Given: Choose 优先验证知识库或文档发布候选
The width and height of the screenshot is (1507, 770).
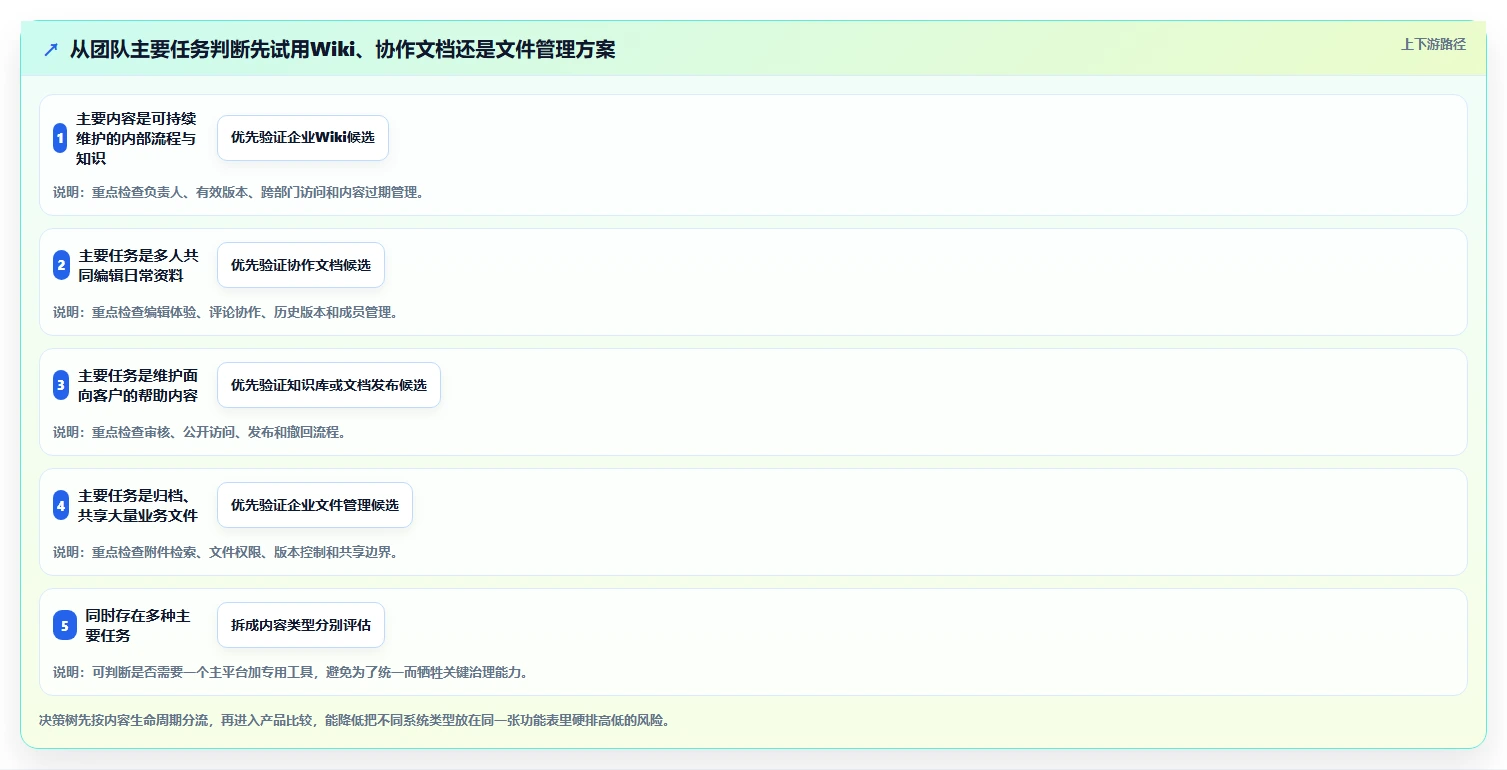Looking at the screenshot, I should tap(329, 385).
